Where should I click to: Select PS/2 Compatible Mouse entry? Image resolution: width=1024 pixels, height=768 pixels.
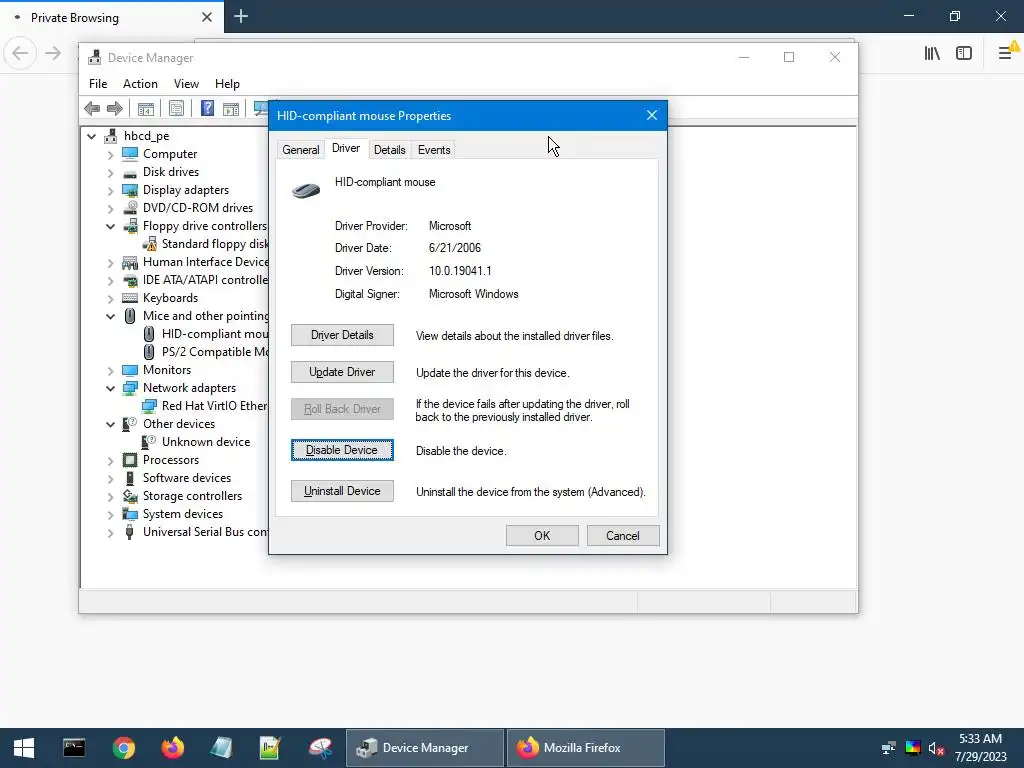click(x=215, y=352)
